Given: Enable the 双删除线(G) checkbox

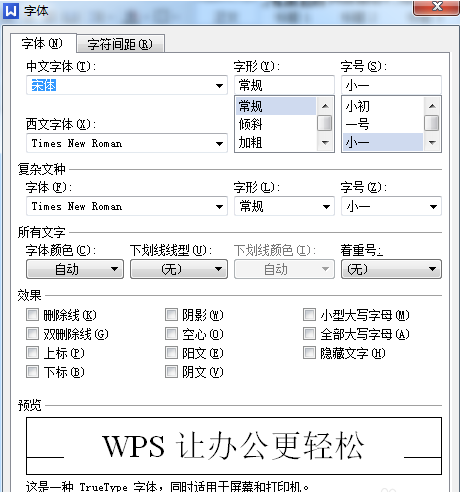Looking at the screenshot, I should pyautogui.click(x=32, y=334).
